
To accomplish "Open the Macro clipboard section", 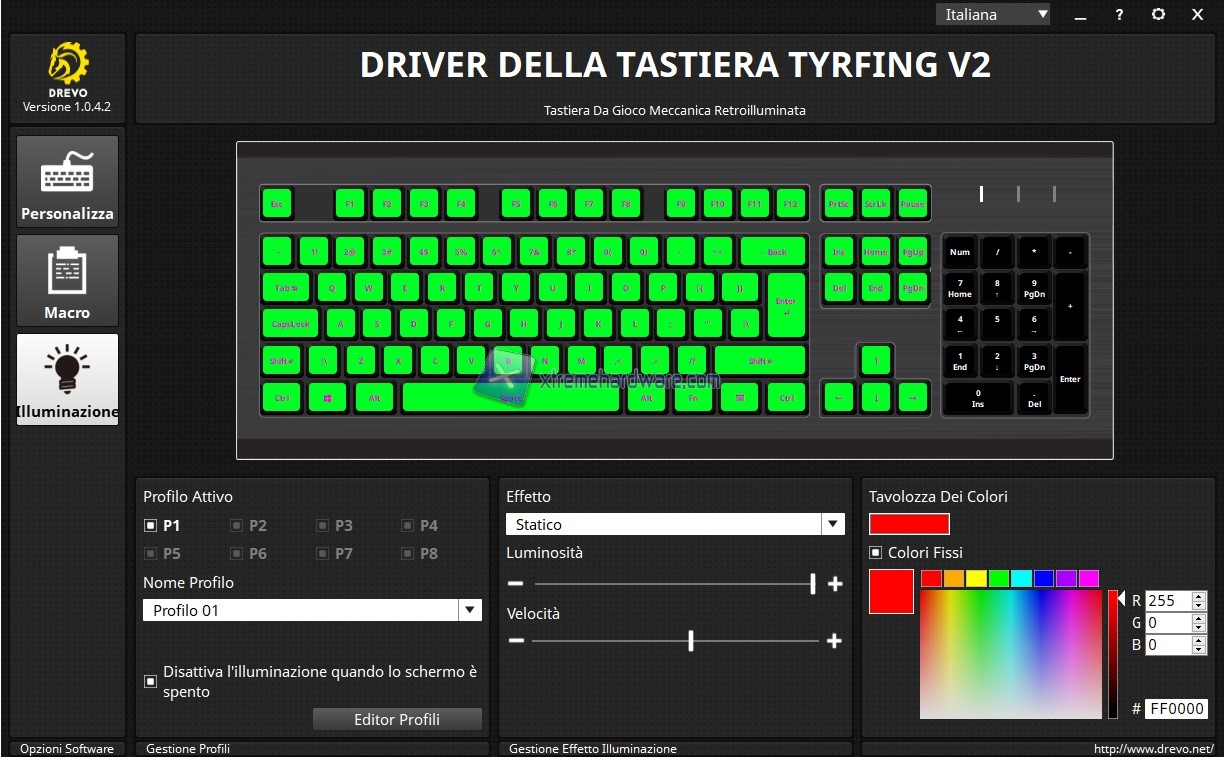I will 67,280.
